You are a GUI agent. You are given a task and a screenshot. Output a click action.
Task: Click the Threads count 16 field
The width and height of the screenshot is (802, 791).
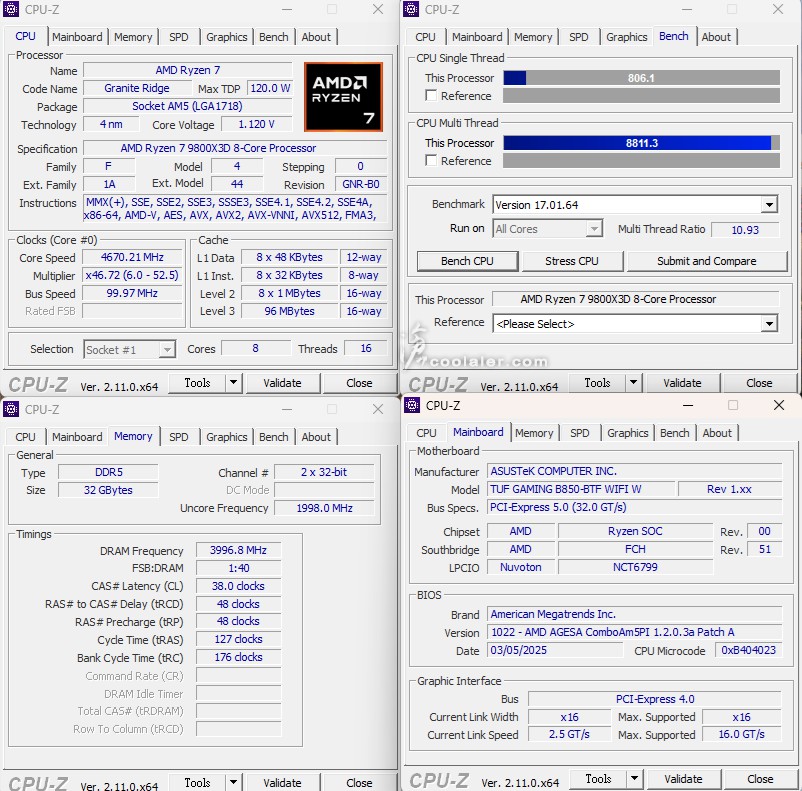coord(366,348)
